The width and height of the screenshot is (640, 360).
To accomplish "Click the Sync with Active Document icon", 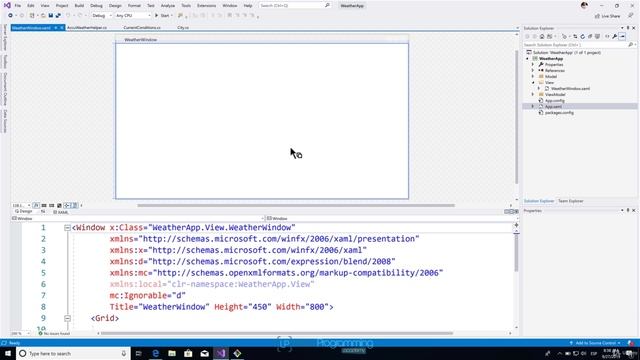I will (x=575, y=36).
